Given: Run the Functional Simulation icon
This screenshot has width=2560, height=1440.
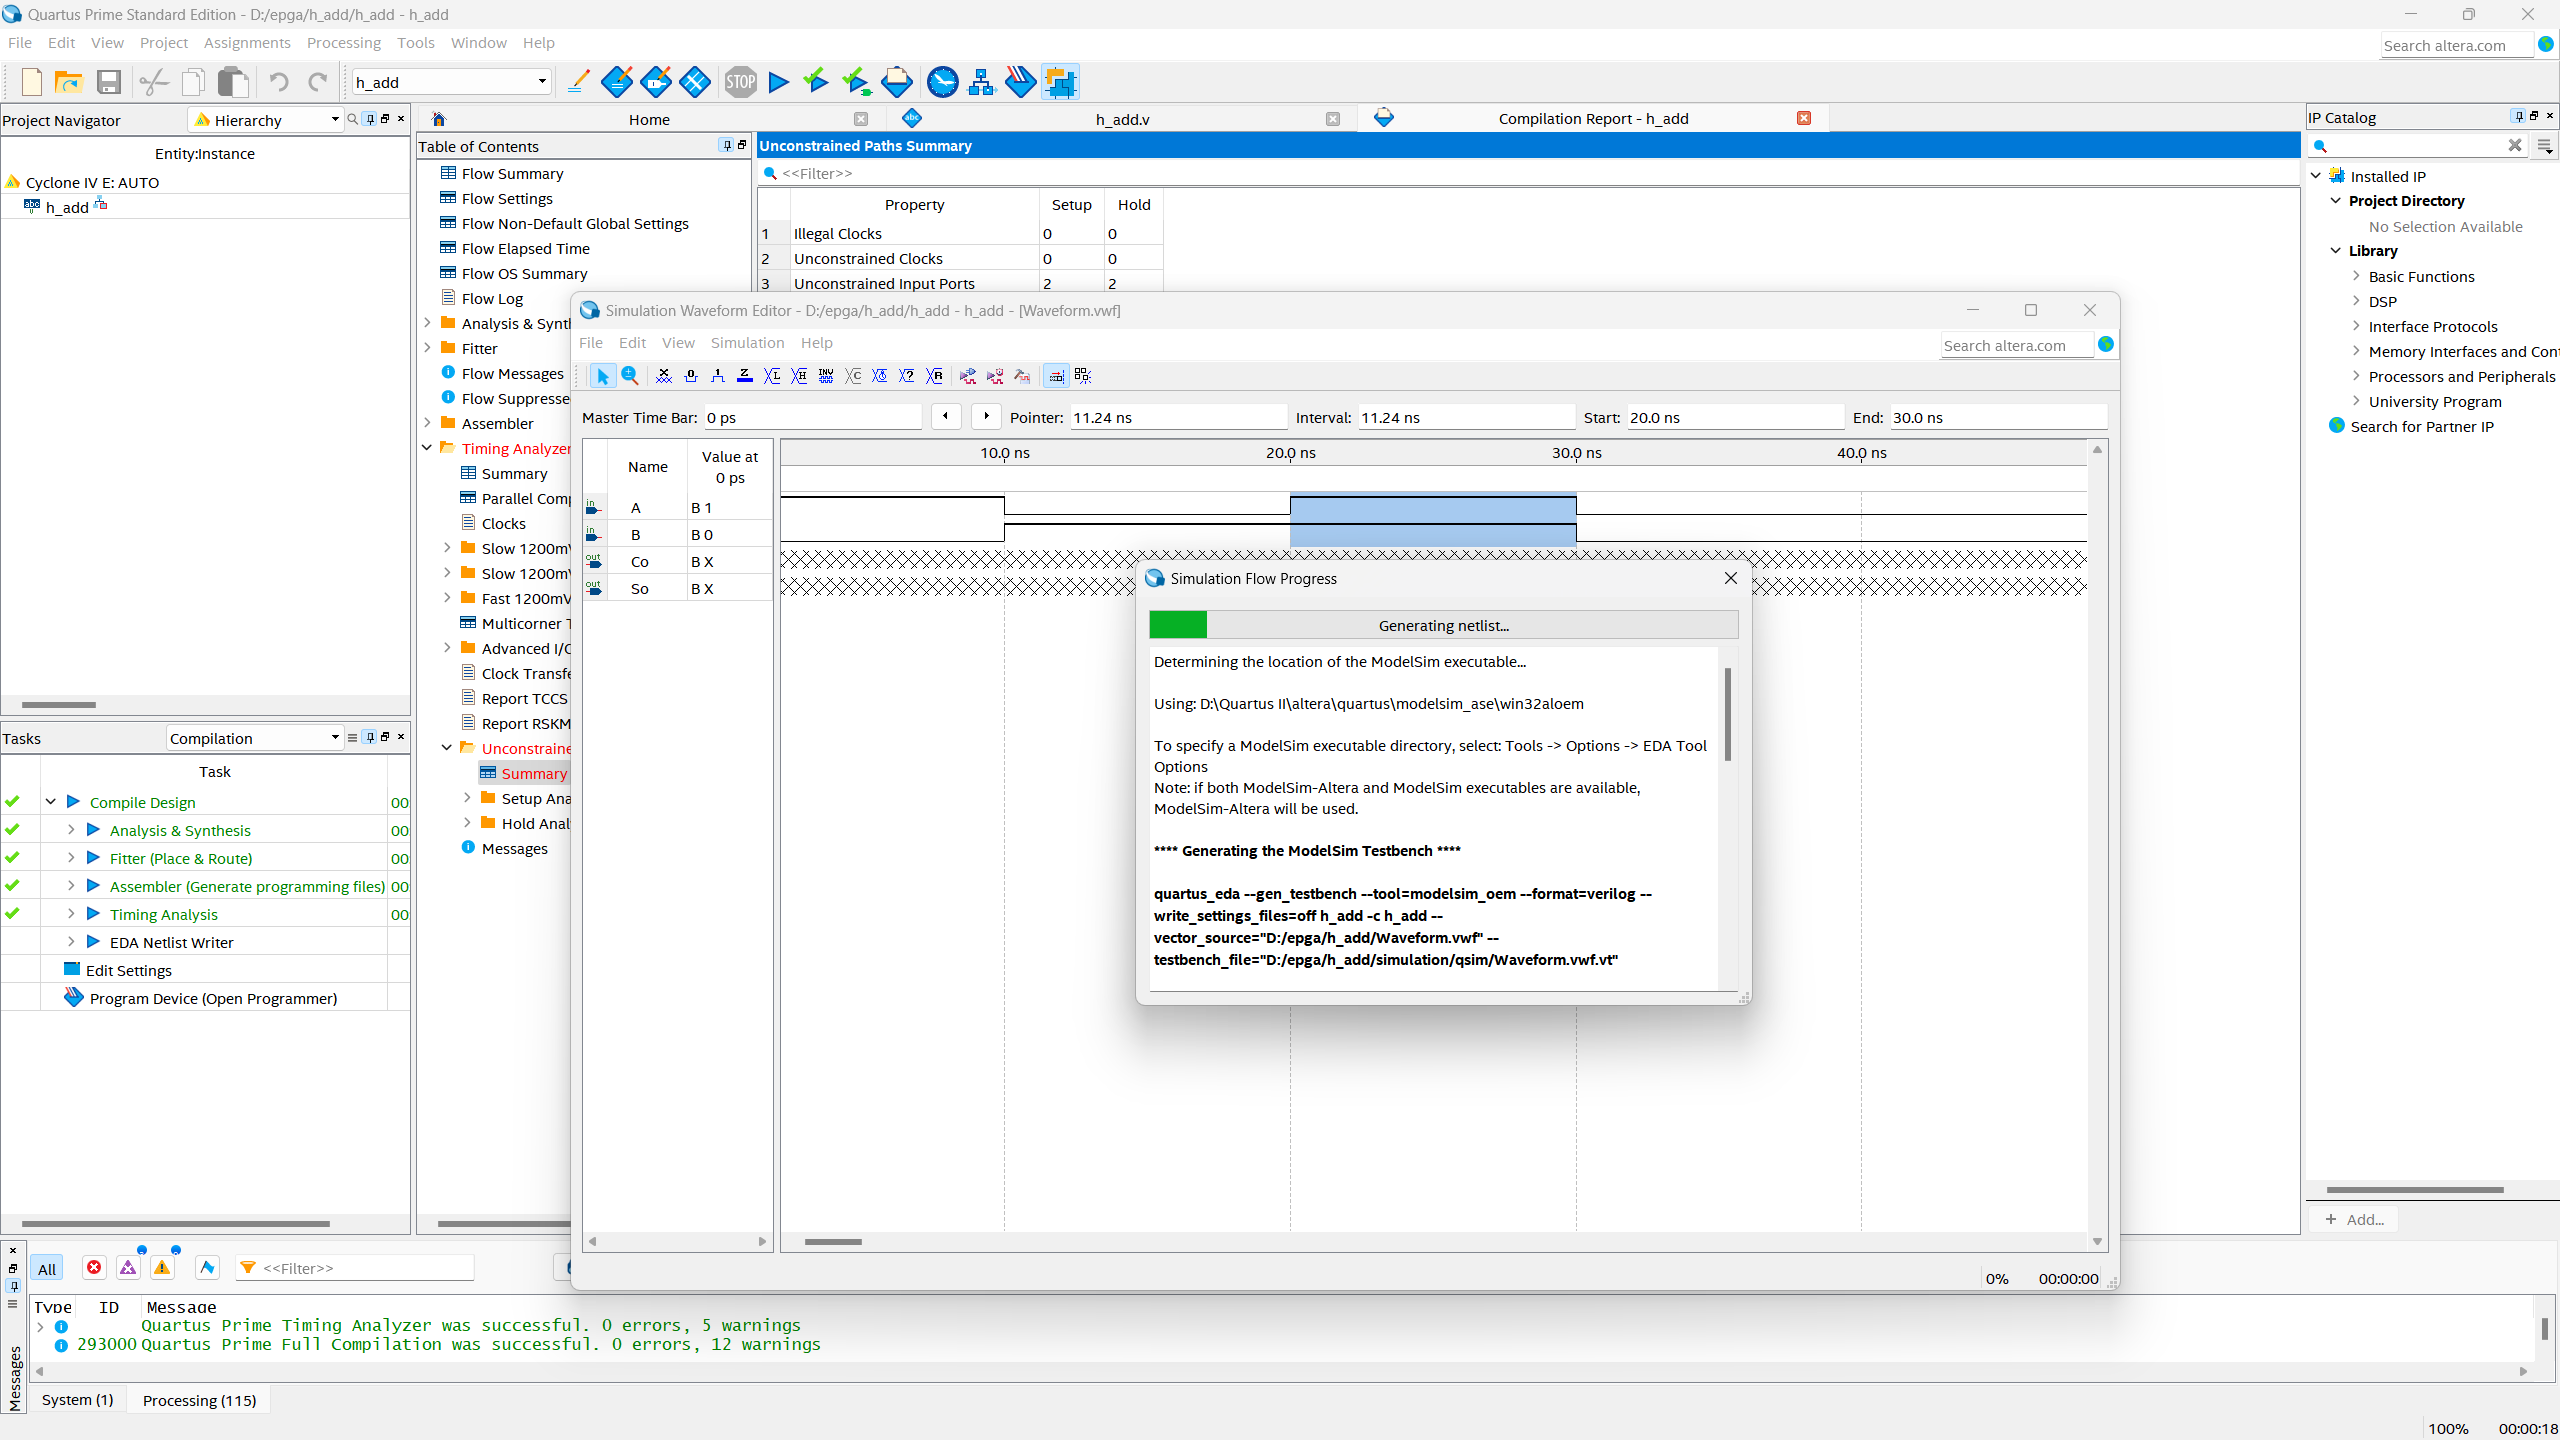Looking at the screenshot, I should [x=968, y=376].
